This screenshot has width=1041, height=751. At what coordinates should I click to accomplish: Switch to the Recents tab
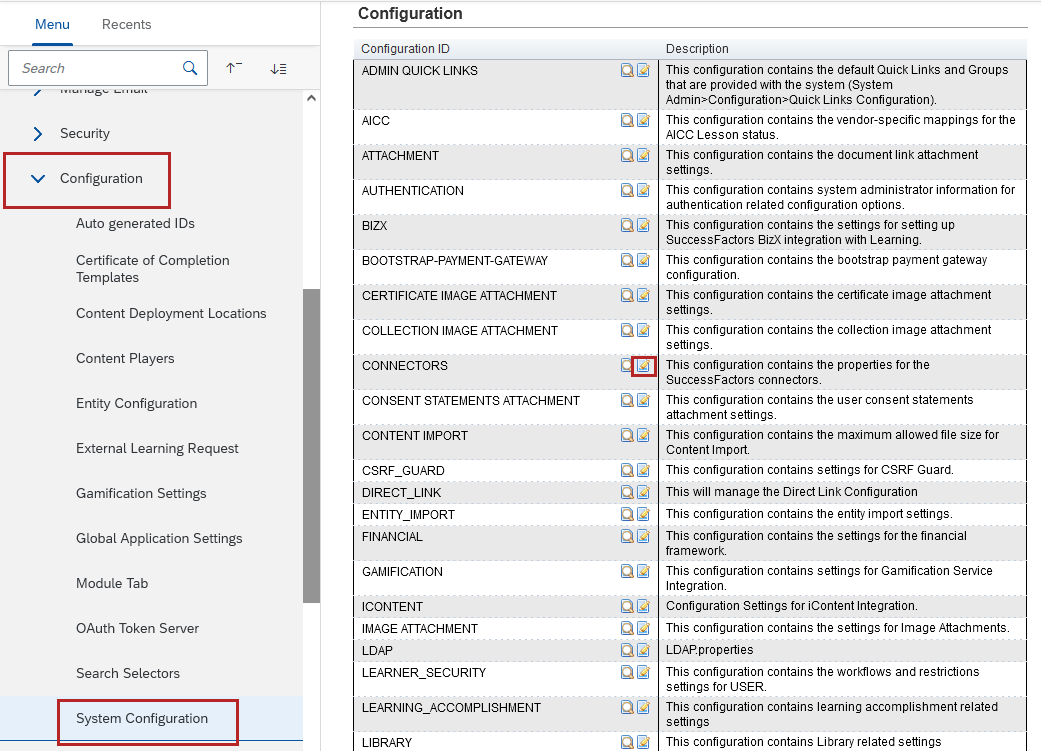pos(127,24)
